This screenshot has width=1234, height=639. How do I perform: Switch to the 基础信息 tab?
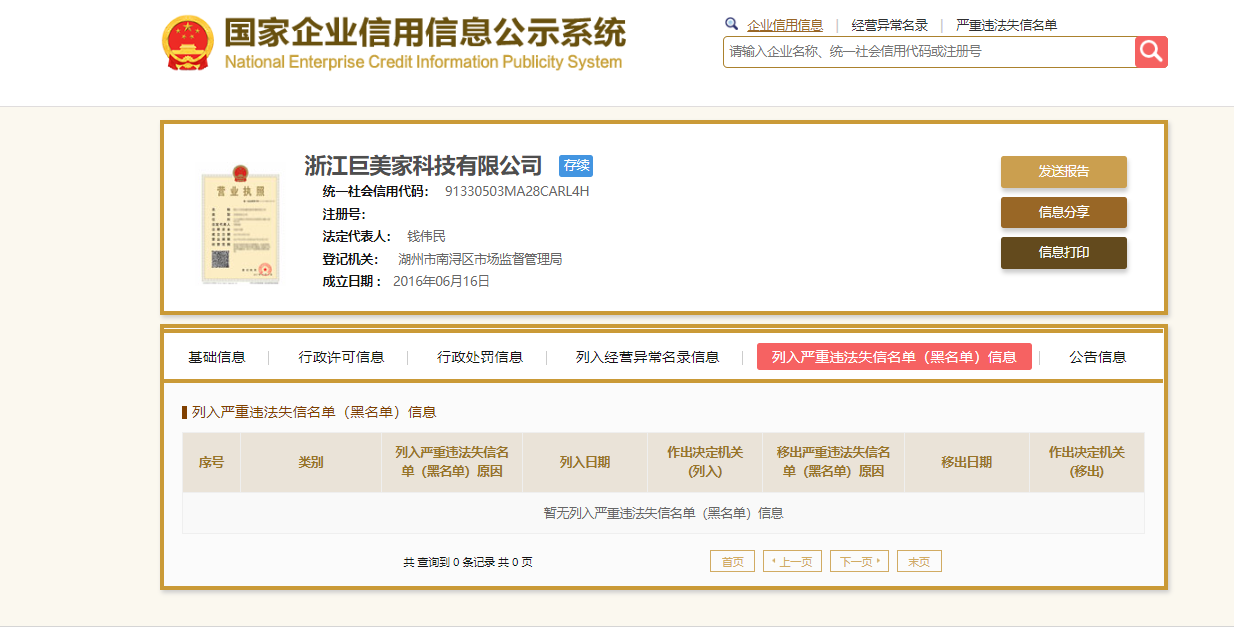click(217, 357)
